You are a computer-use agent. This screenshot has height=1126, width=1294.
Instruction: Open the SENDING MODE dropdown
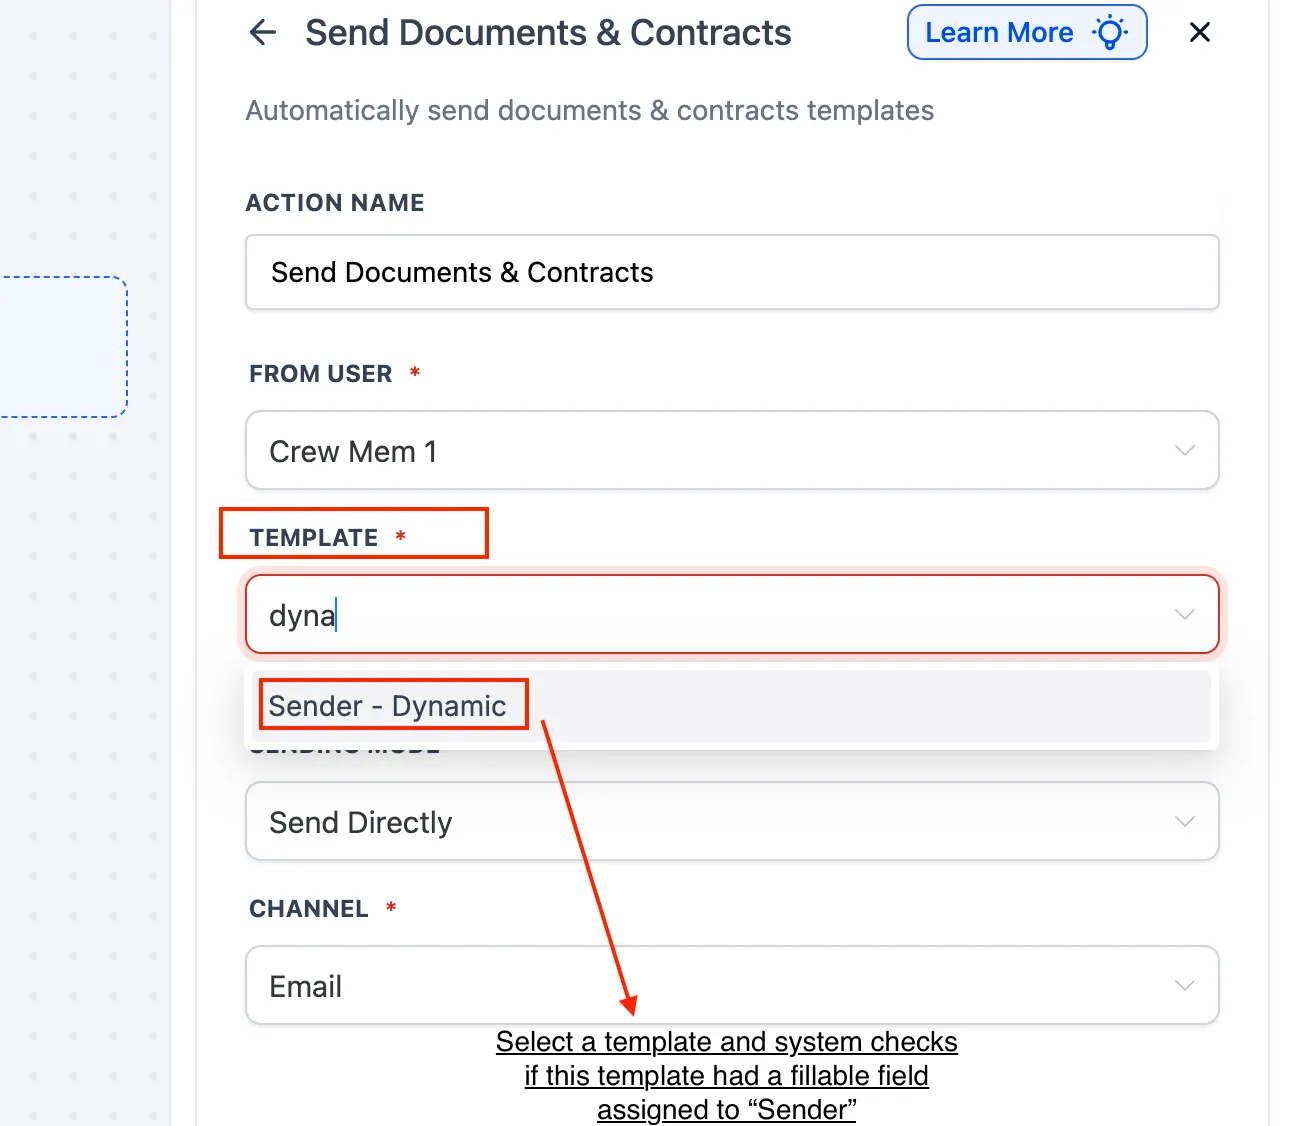[732, 821]
